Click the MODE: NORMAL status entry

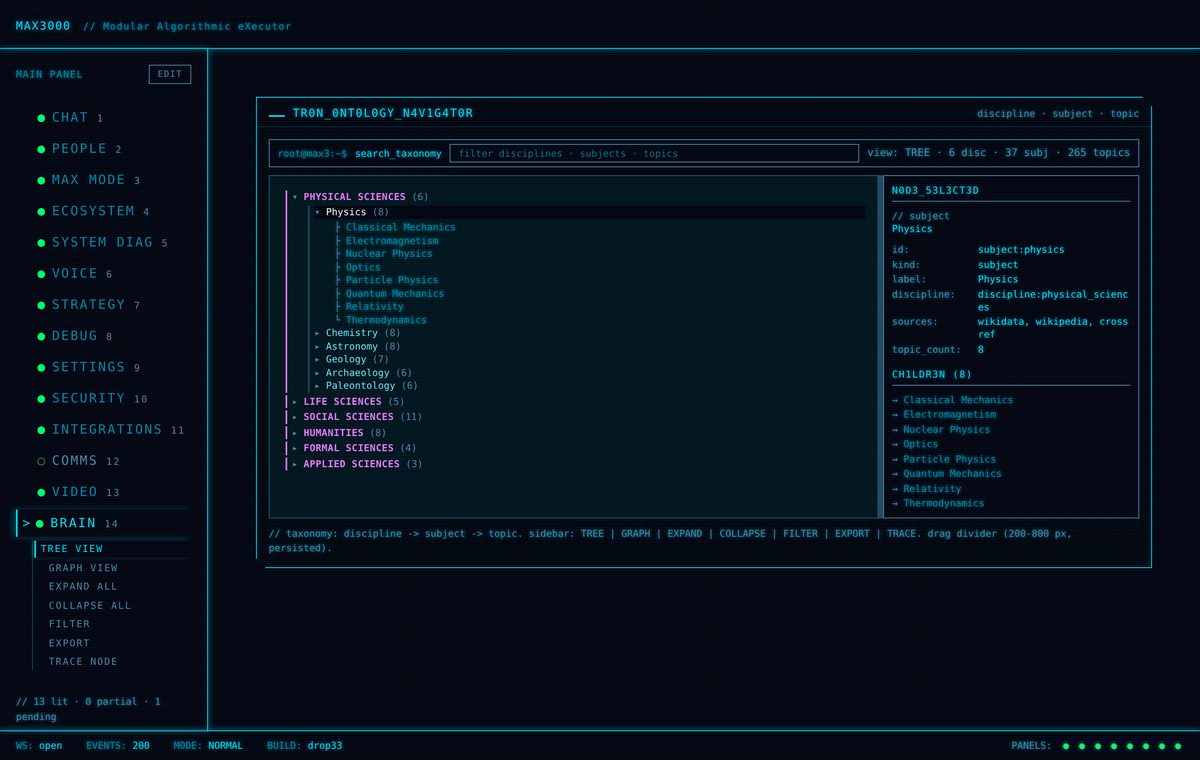tap(208, 745)
